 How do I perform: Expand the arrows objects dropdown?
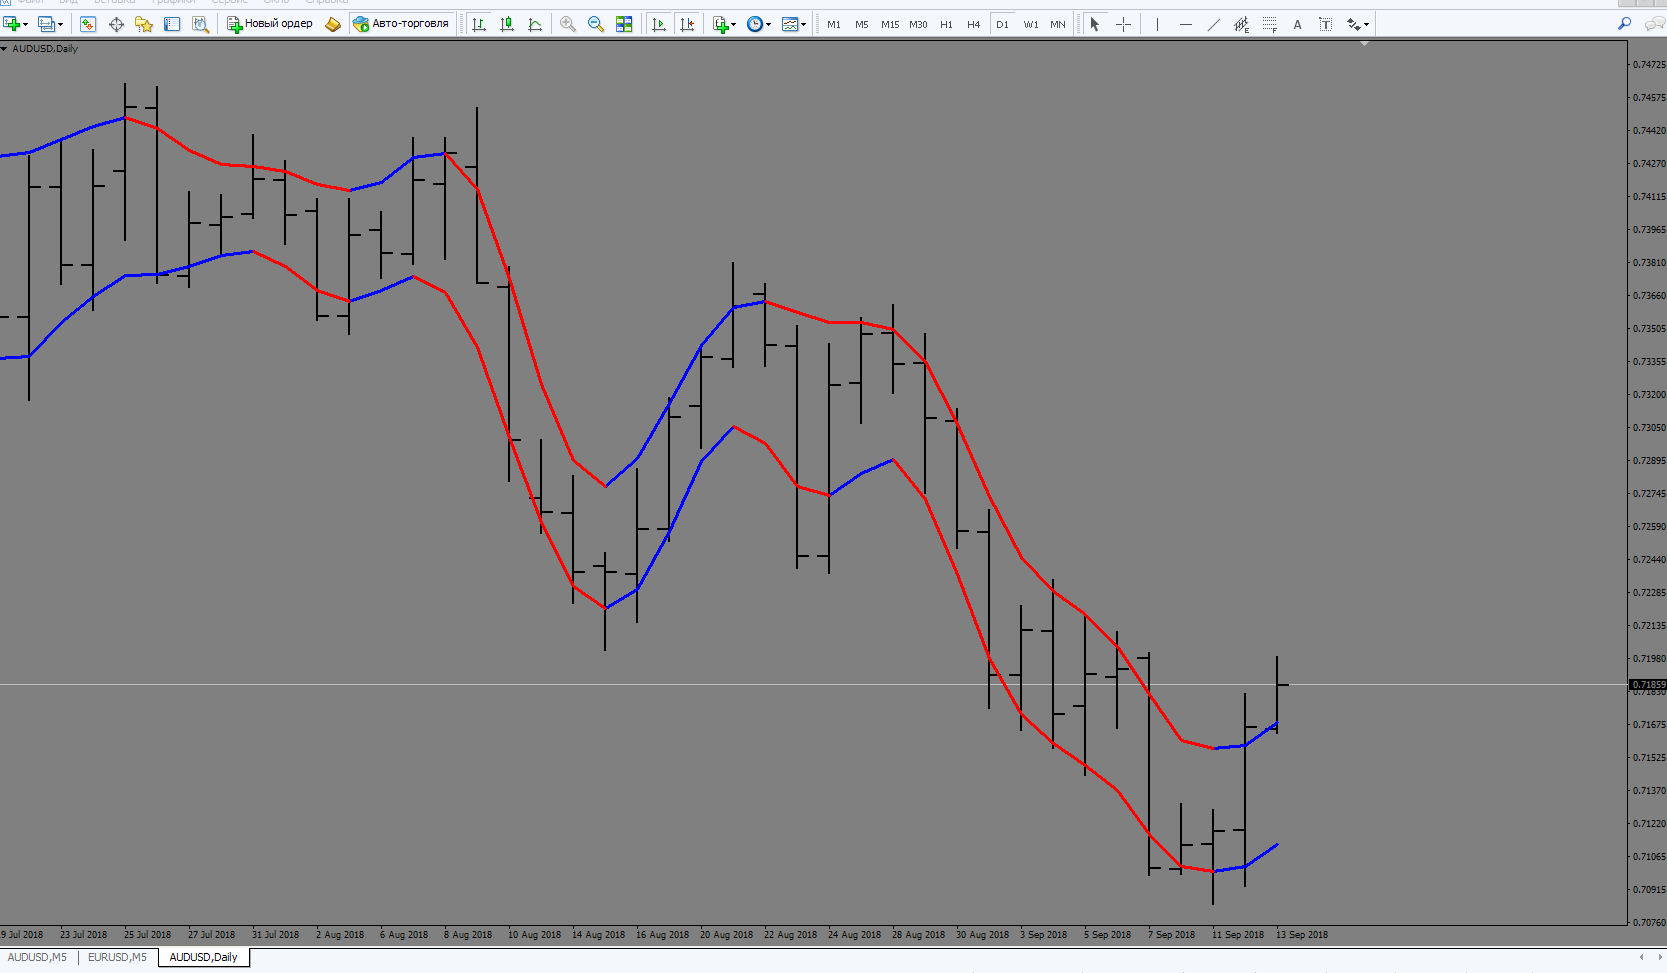1366,25
